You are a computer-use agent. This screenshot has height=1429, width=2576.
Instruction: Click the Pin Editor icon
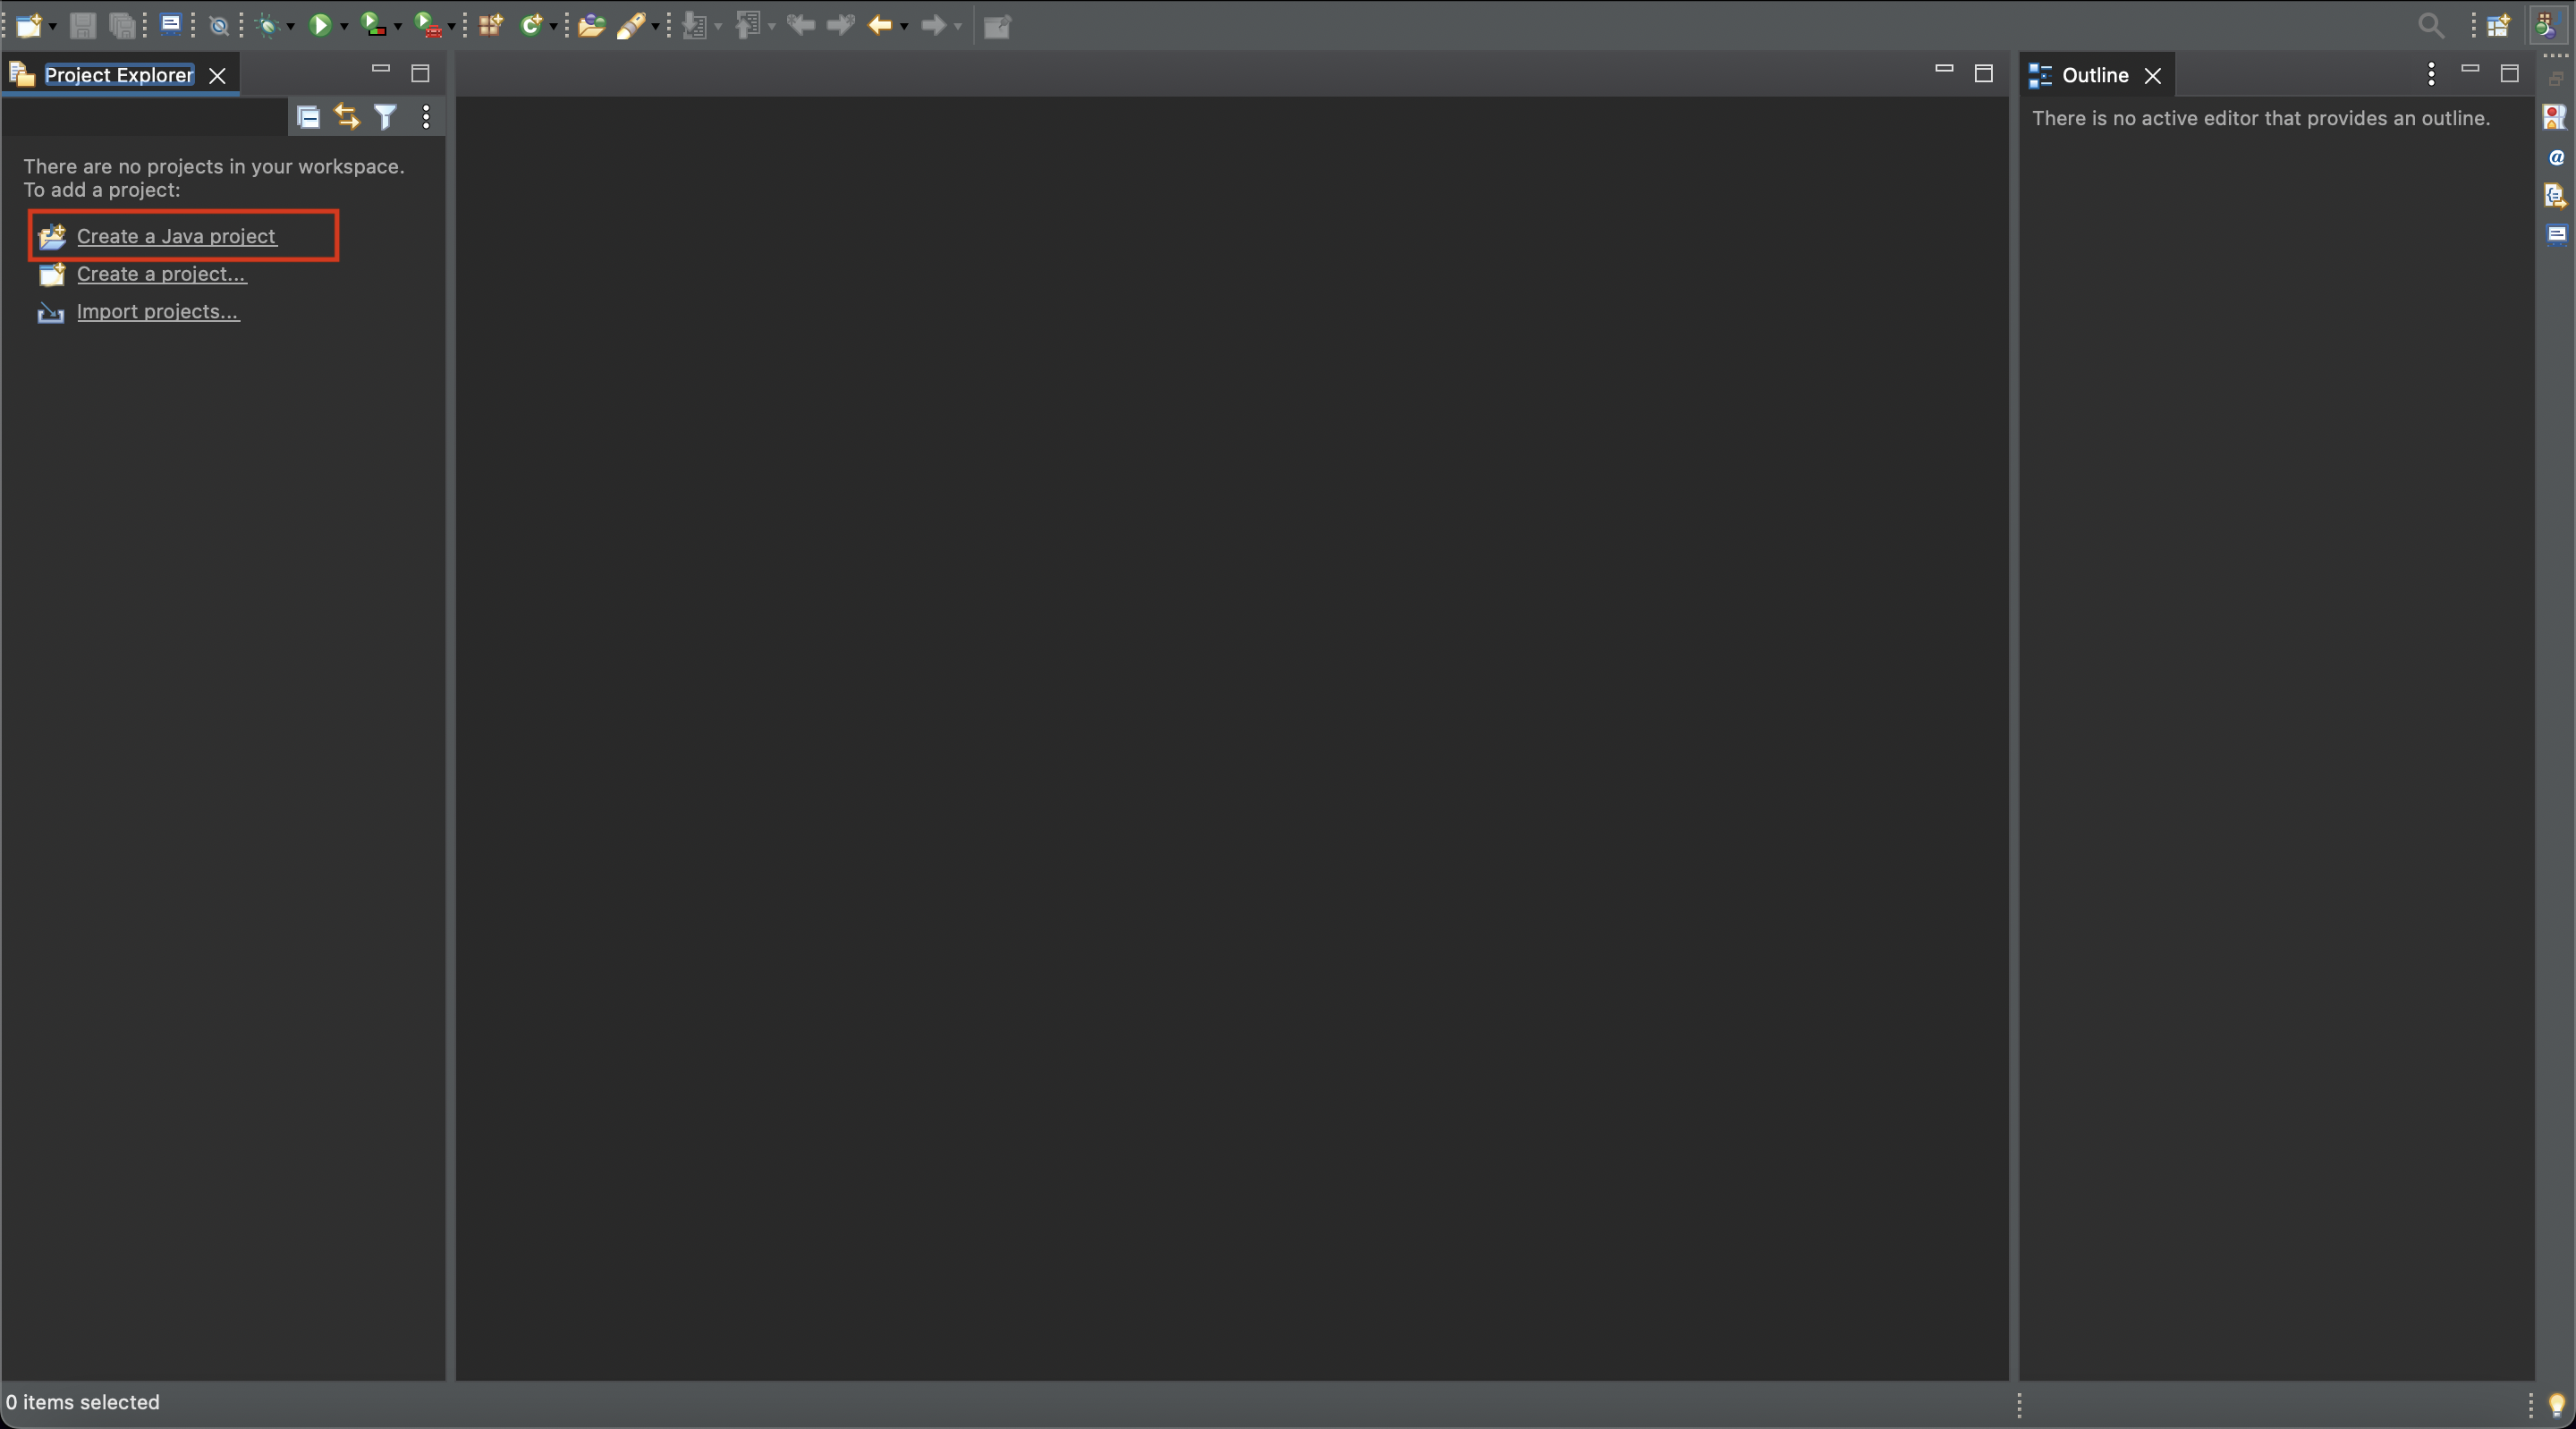click(x=997, y=26)
